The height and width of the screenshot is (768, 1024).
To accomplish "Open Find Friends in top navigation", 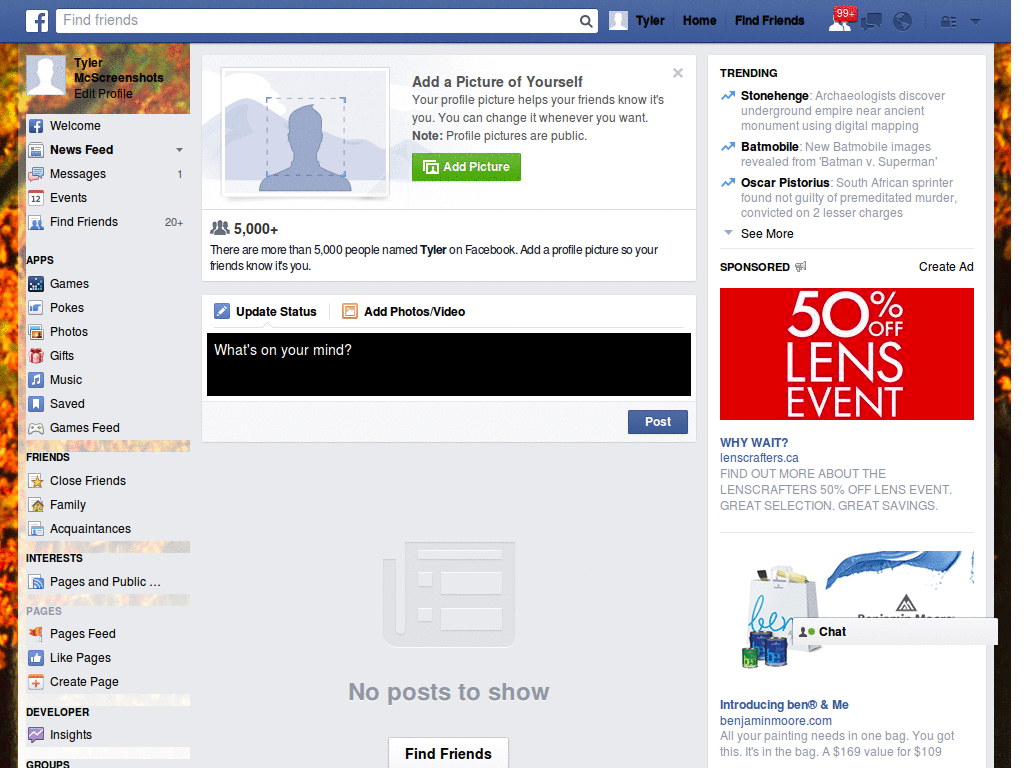I will [x=769, y=21].
